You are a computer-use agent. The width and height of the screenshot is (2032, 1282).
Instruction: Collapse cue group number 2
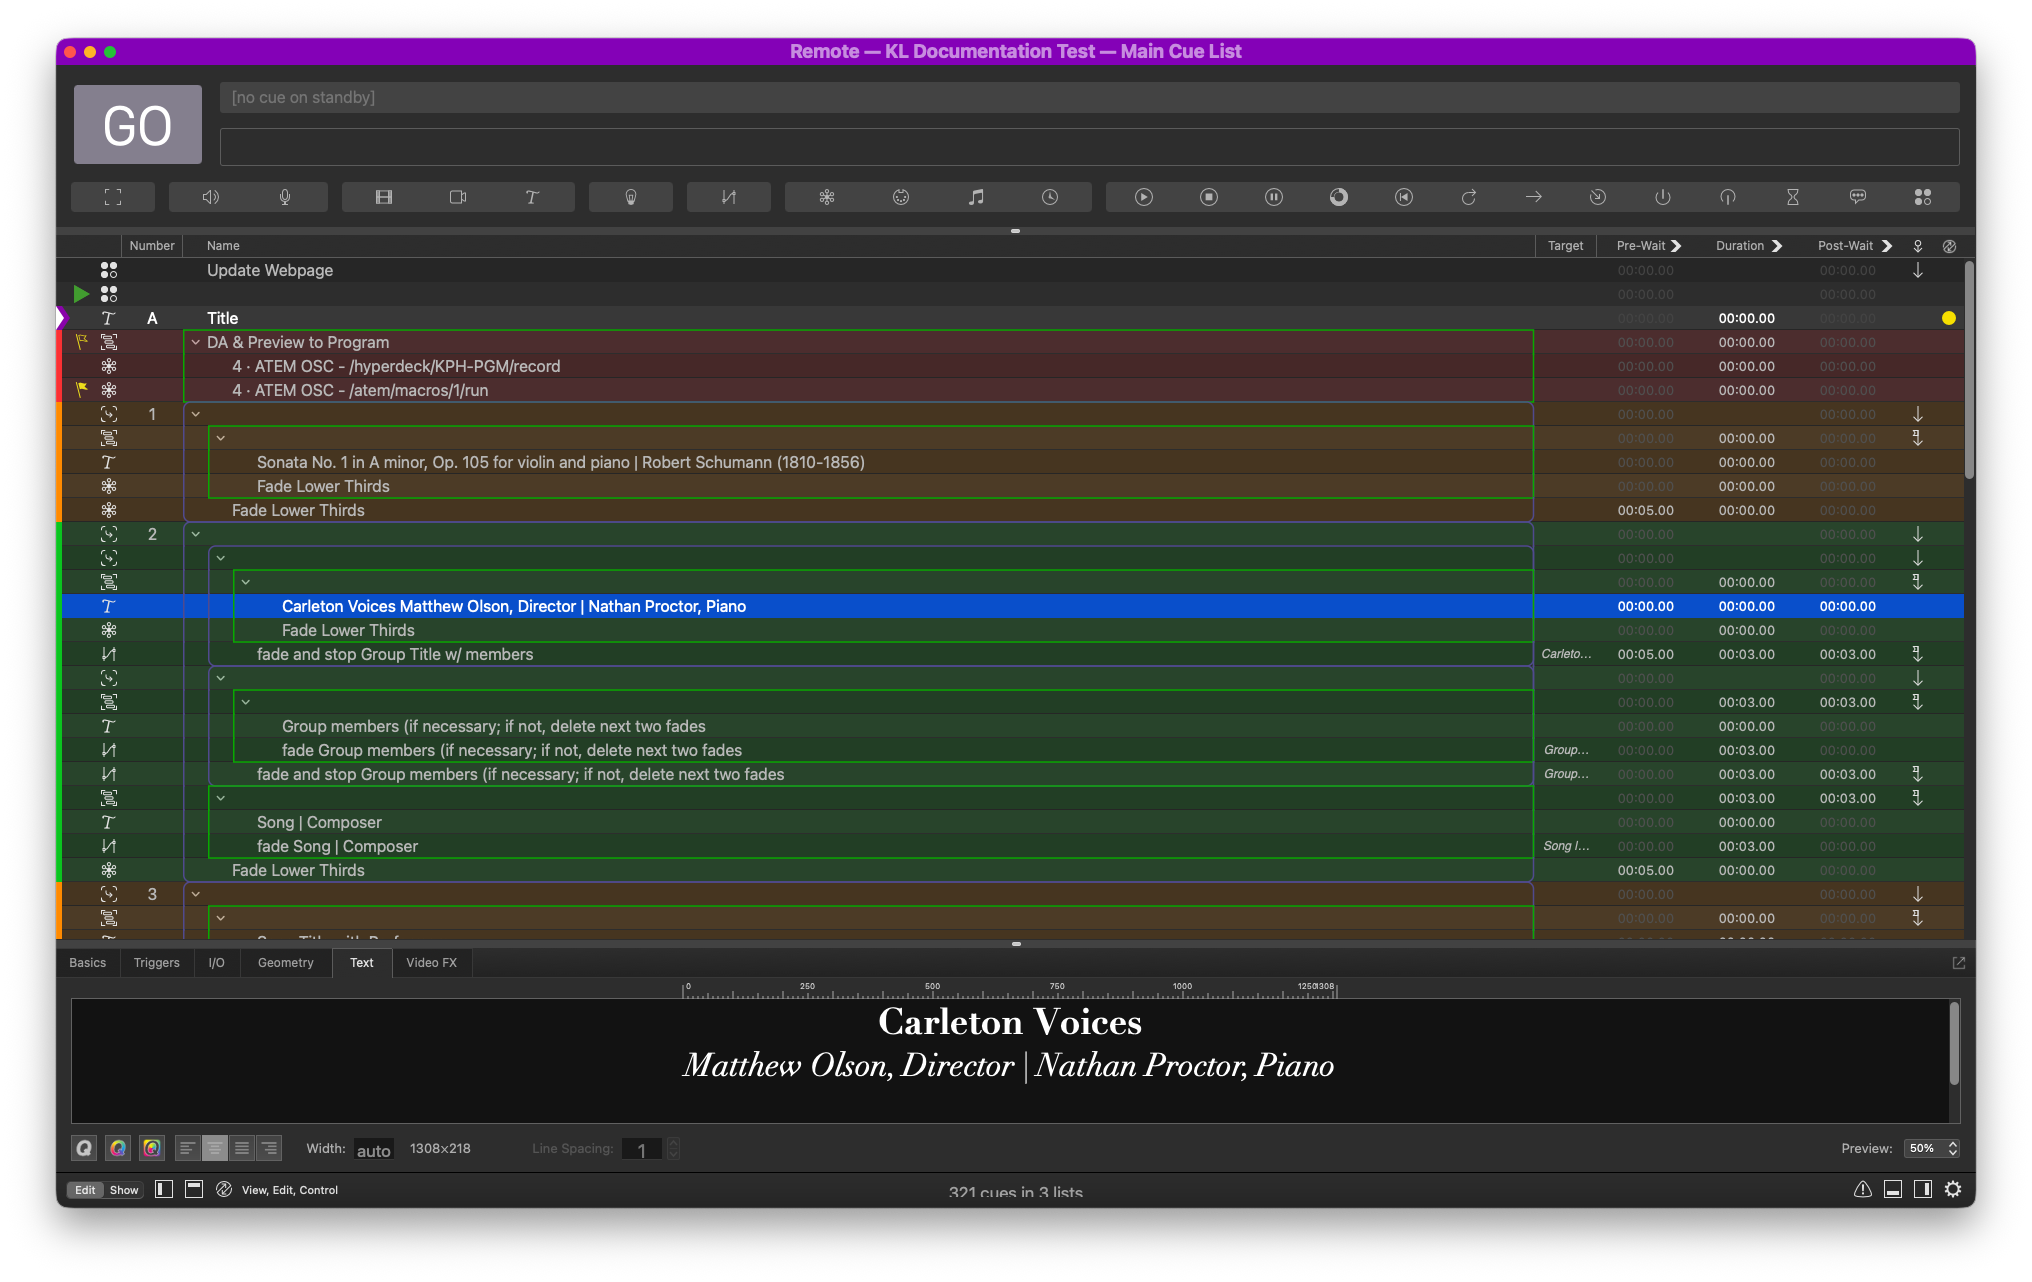pos(196,534)
